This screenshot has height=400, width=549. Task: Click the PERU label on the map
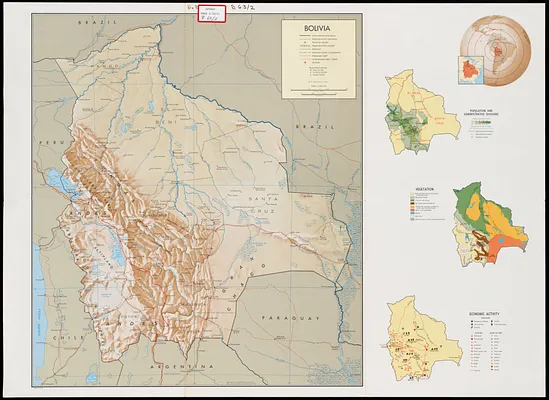pyautogui.click(x=52, y=143)
